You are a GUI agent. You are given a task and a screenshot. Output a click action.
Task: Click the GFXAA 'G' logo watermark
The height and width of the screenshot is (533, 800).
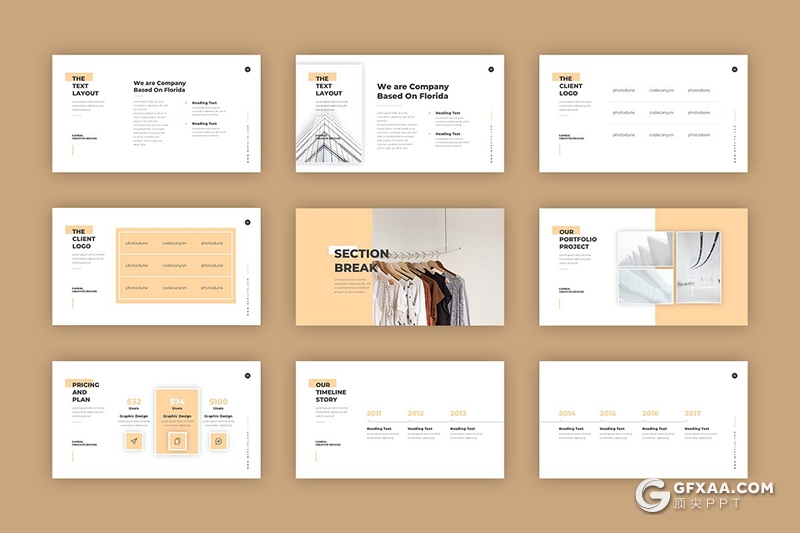(653, 497)
